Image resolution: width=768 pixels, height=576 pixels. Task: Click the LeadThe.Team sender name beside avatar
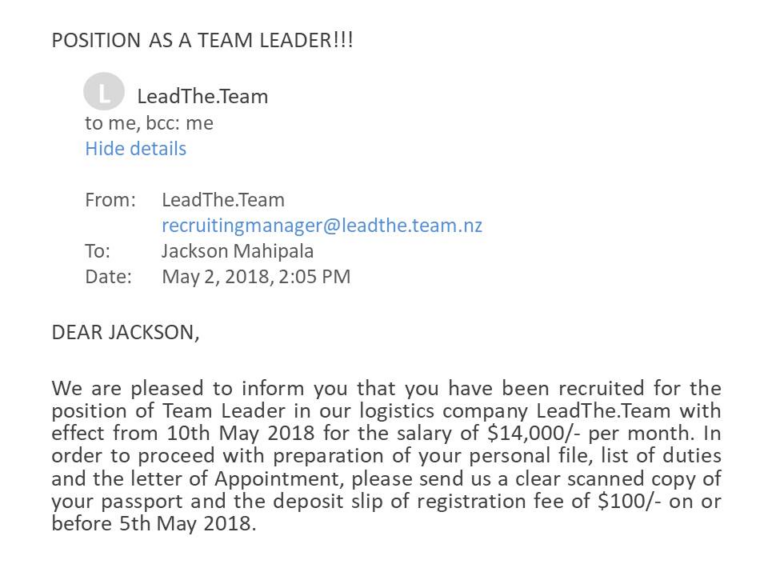coord(202,96)
